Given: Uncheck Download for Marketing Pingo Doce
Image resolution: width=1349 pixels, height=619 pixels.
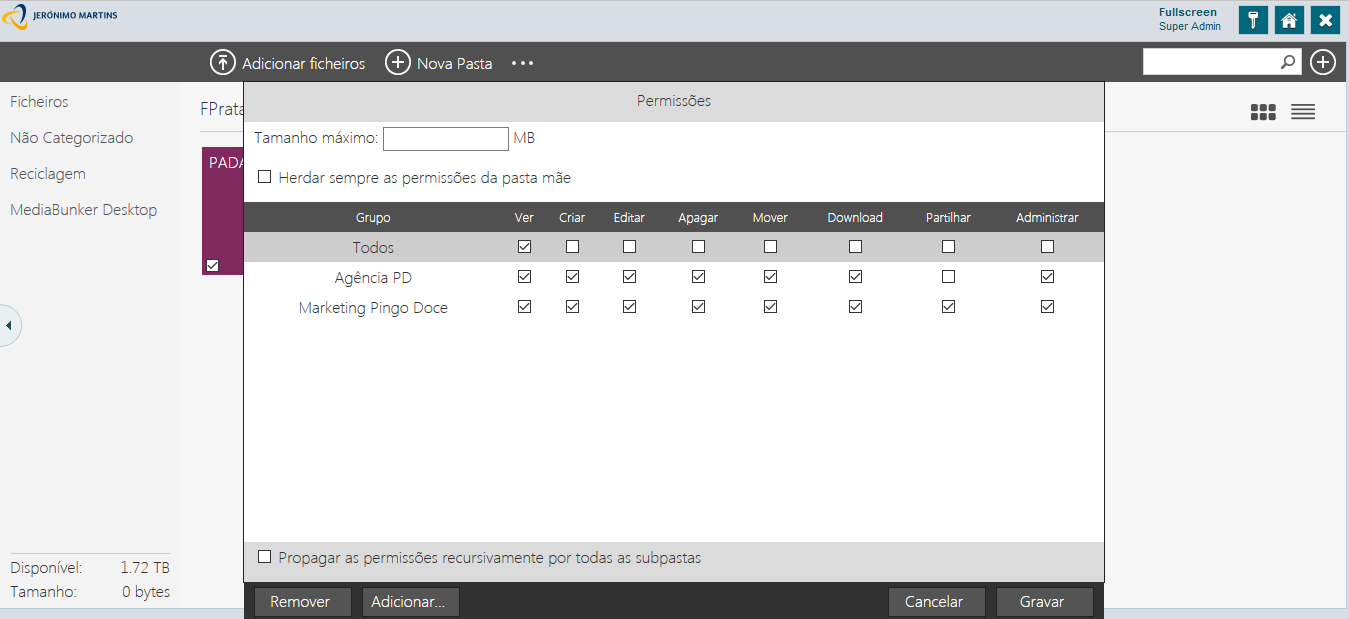Looking at the screenshot, I should 855,307.
